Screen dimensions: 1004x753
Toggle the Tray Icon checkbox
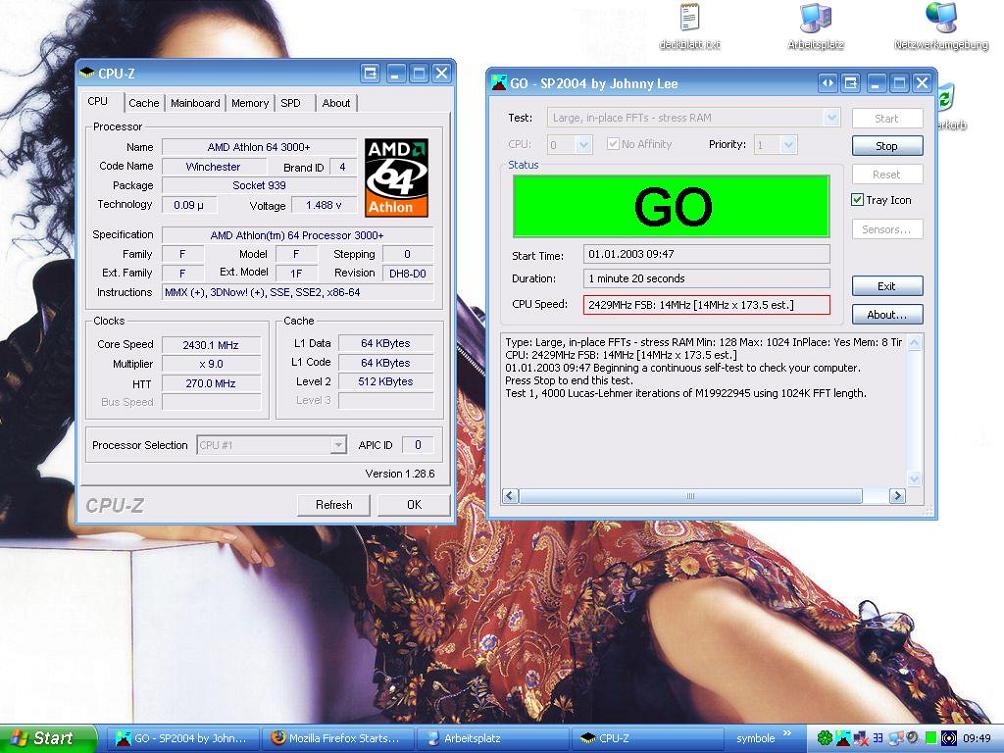pyautogui.click(x=857, y=200)
